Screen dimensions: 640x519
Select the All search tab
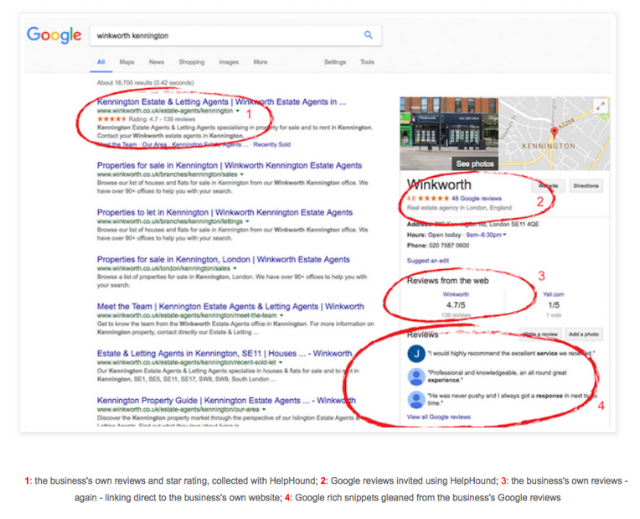pos(101,62)
